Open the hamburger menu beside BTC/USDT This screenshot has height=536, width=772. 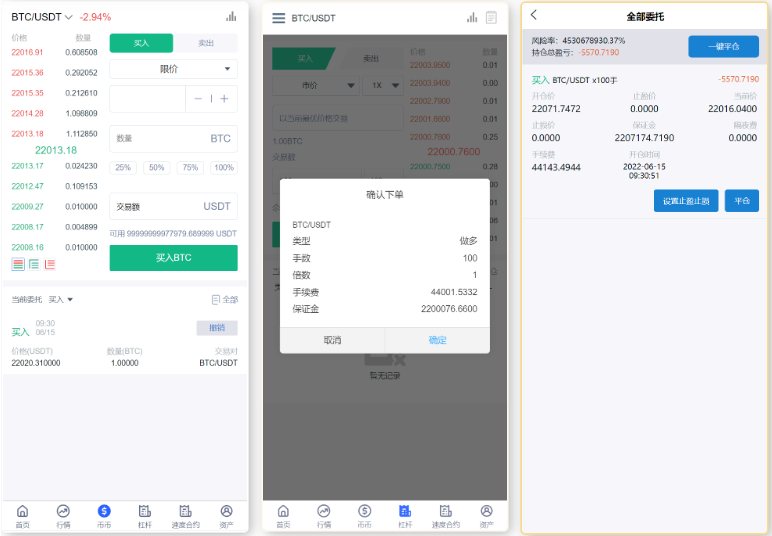pos(278,18)
